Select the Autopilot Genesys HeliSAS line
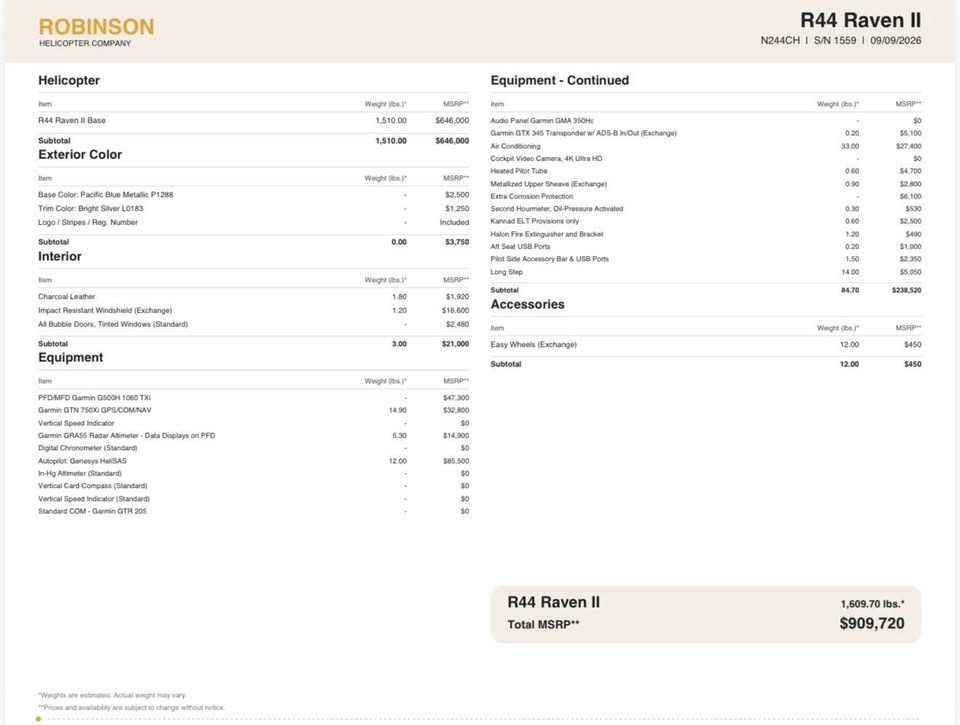The image size is (960, 725). click(x=253, y=461)
